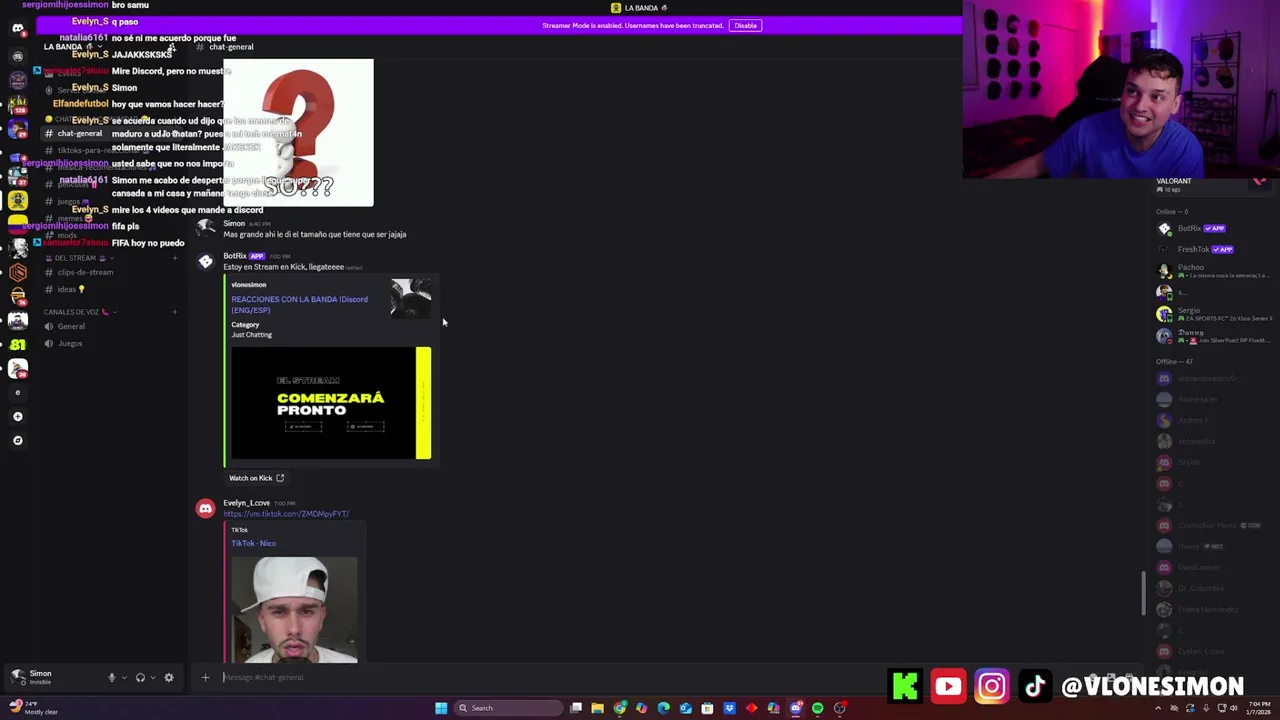Open TikTok · Nico embed title
Viewport: 1280px width, 720px height.
point(253,543)
